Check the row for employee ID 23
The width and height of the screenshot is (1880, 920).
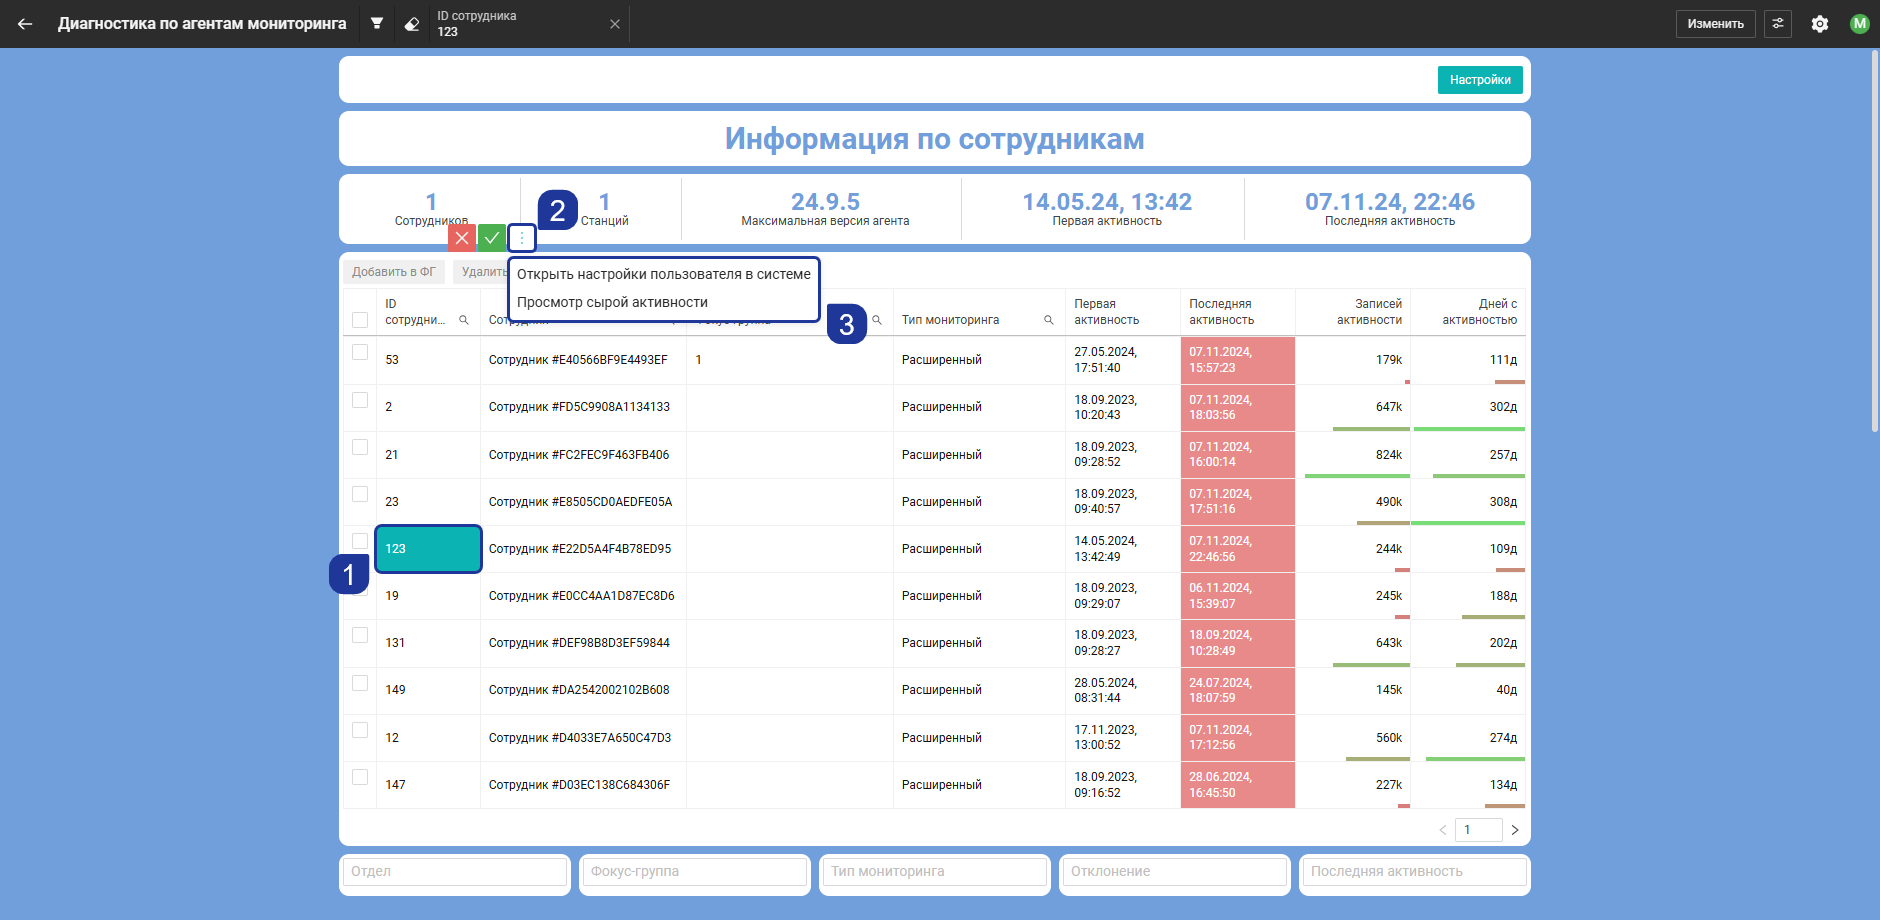click(360, 494)
